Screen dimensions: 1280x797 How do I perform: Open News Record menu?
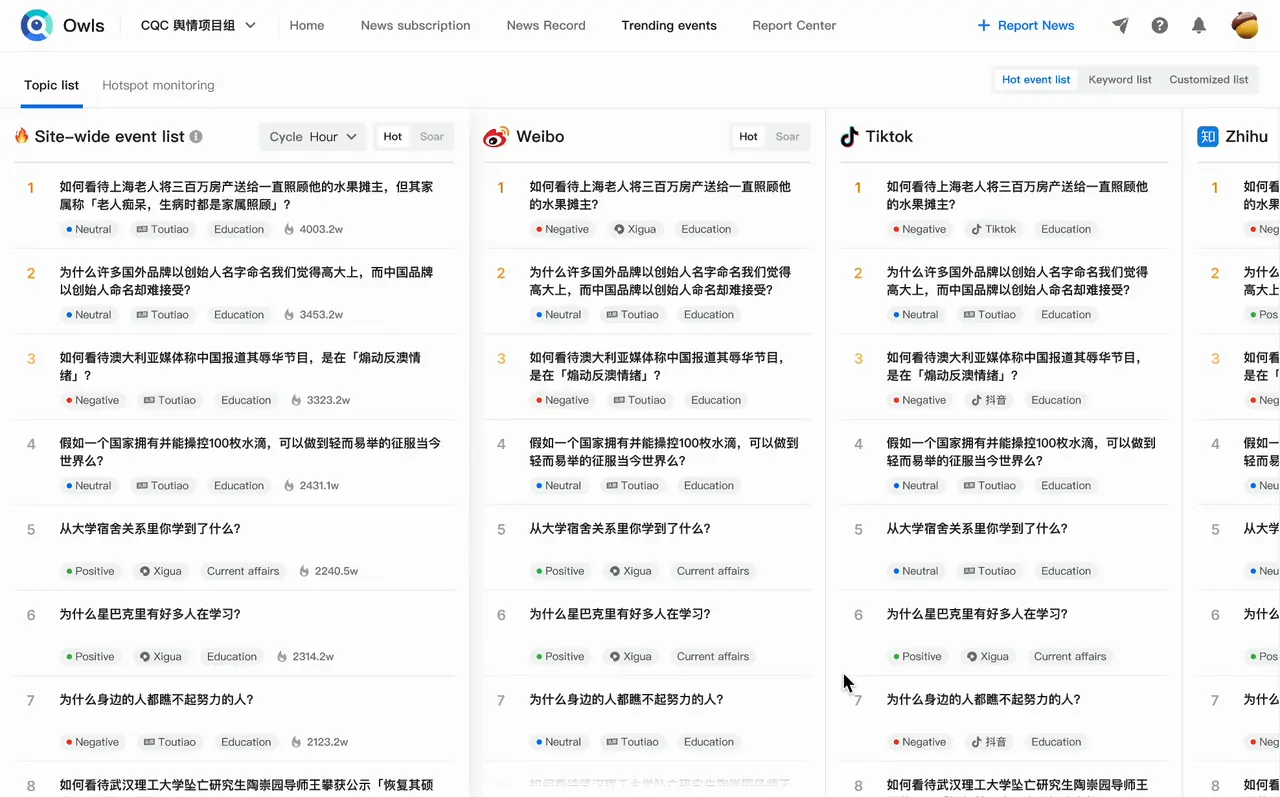pos(546,25)
